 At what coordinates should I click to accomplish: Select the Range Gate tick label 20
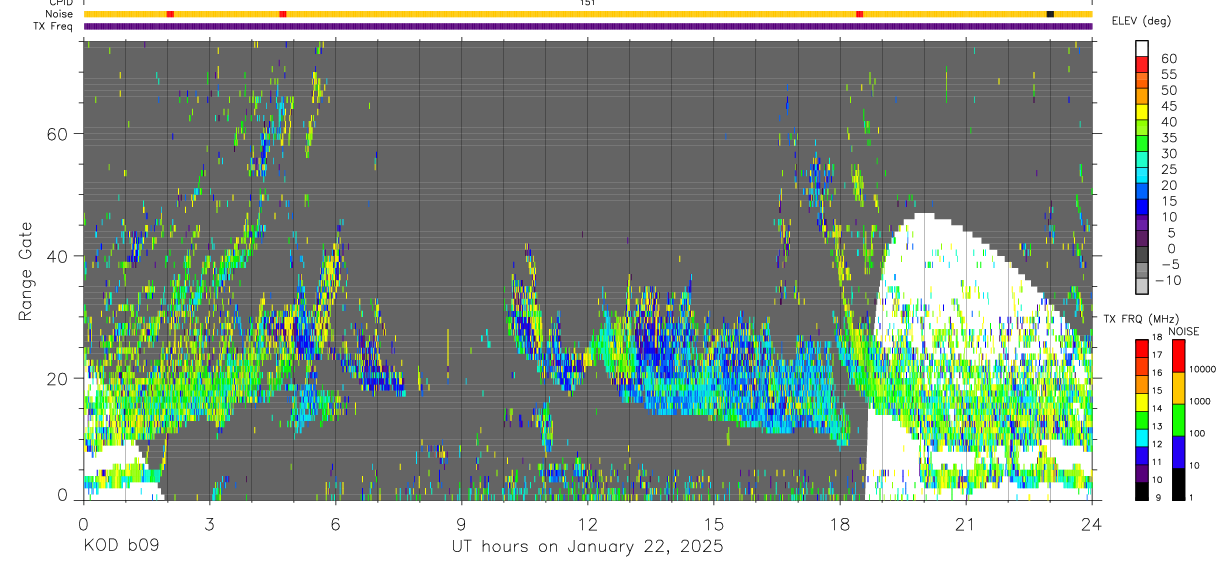point(57,378)
